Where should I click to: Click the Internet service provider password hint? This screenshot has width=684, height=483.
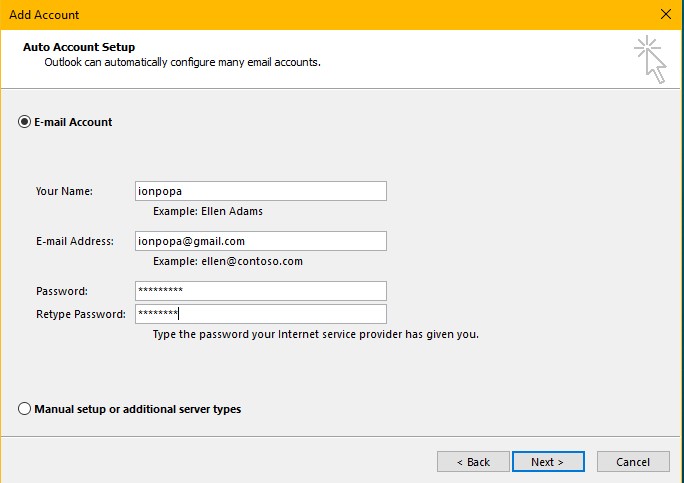click(x=316, y=334)
